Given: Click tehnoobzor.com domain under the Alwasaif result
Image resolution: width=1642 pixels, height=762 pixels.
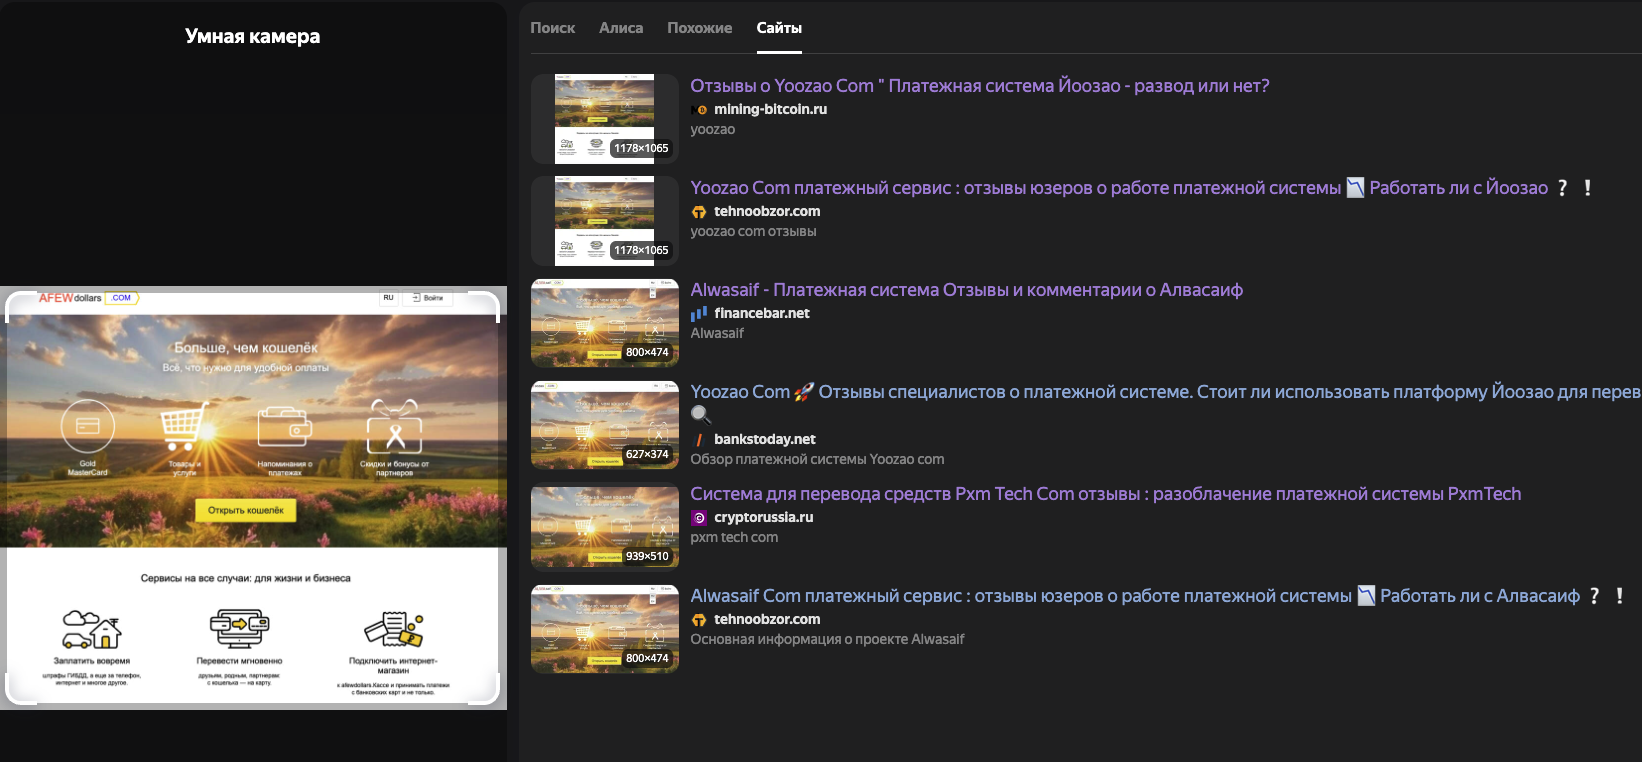Looking at the screenshot, I should click(x=767, y=620).
